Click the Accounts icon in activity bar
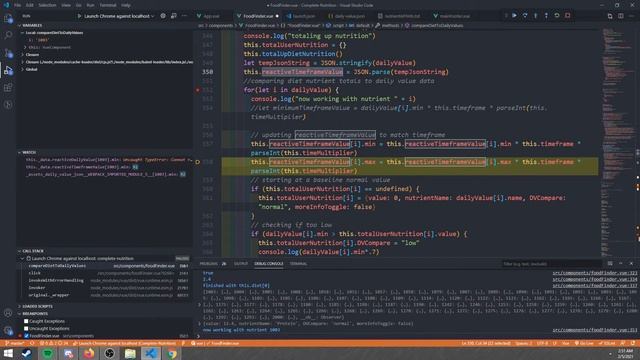The height and width of the screenshot is (360, 640). coord(8,313)
